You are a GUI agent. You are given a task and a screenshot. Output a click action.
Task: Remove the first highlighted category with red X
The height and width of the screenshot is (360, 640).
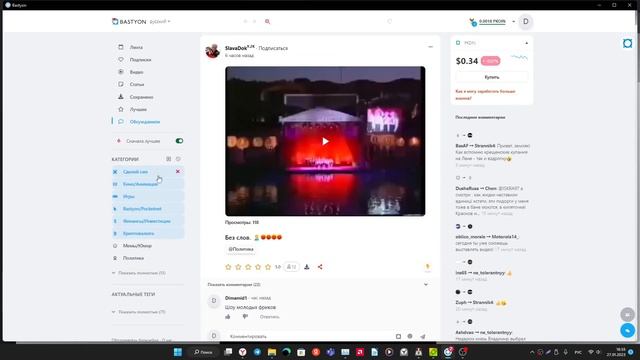pyautogui.click(x=178, y=171)
